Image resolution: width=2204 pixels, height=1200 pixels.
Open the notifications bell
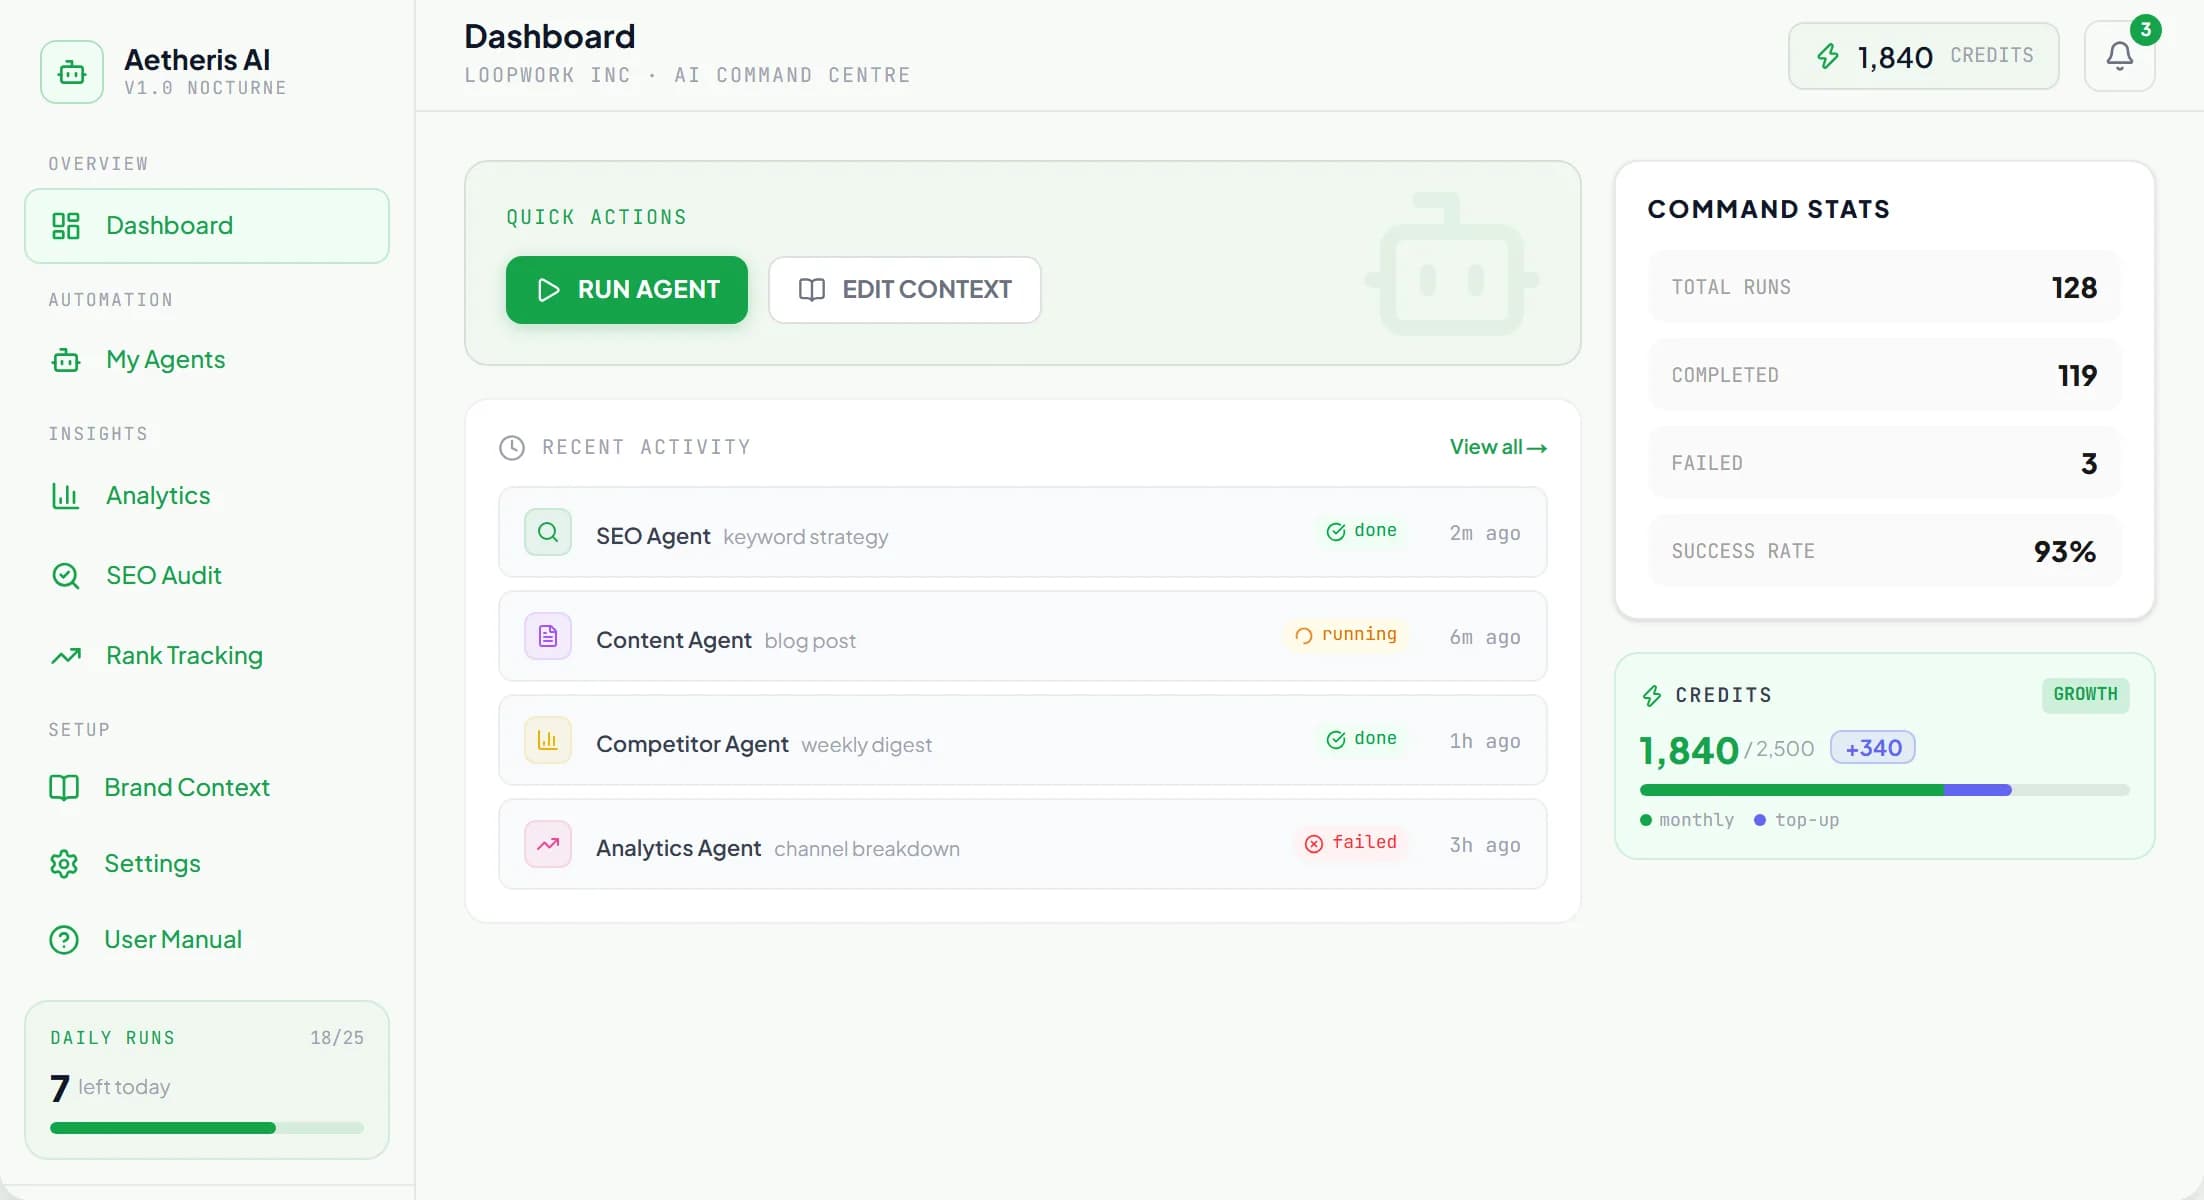pyautogui.click(x=2119, y=56)
